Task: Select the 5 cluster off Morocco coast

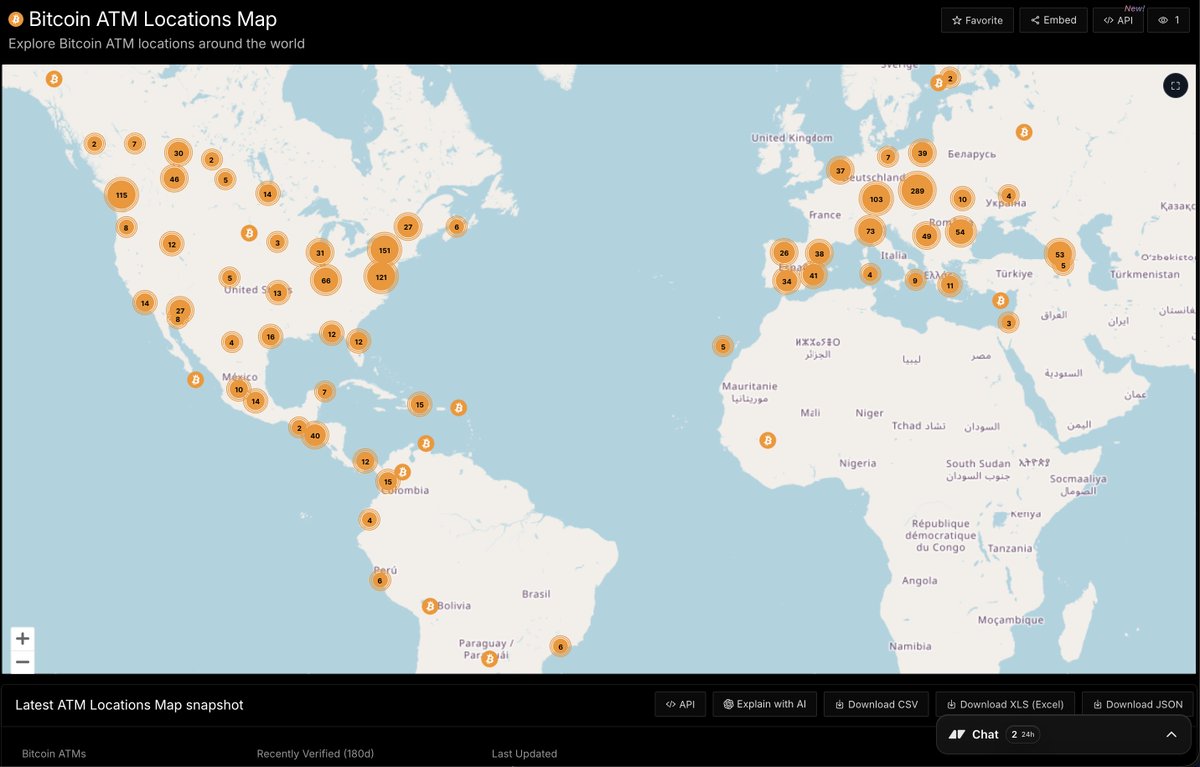Action: coord(722,347)
